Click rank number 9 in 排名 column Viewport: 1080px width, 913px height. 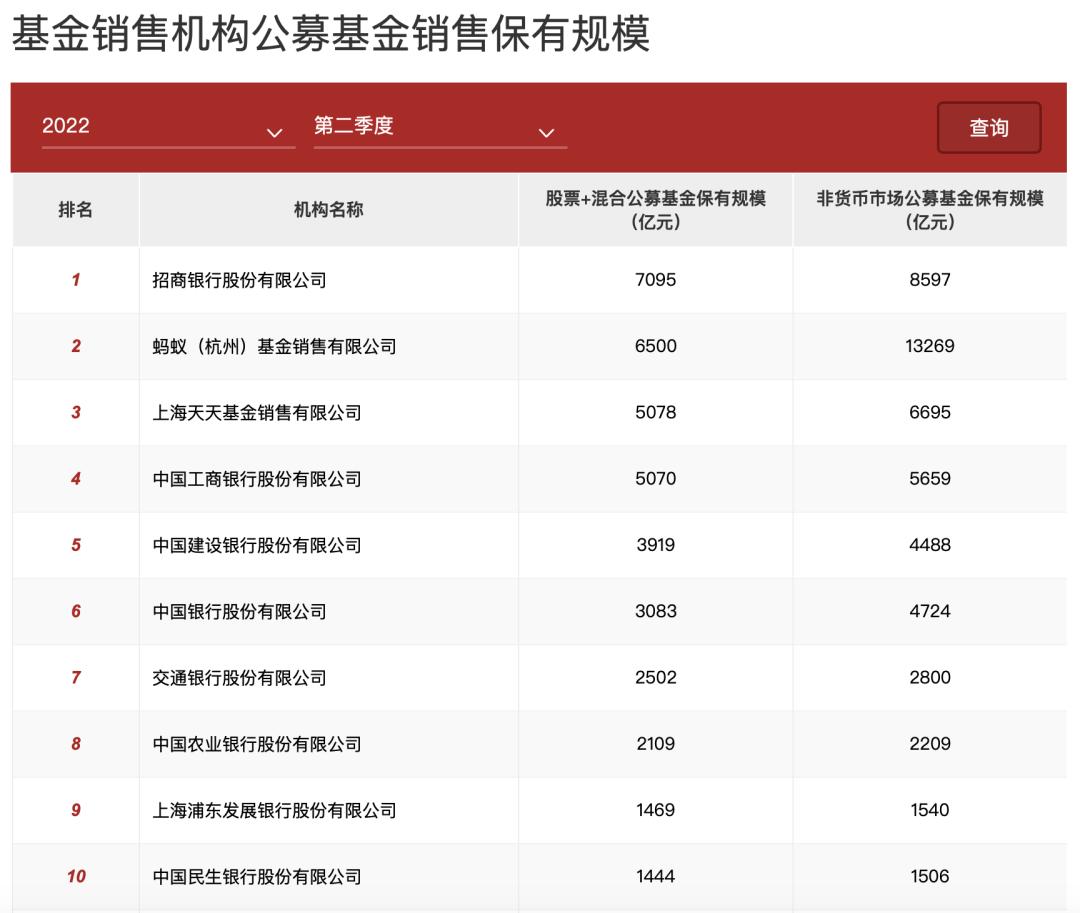(76, 810)
